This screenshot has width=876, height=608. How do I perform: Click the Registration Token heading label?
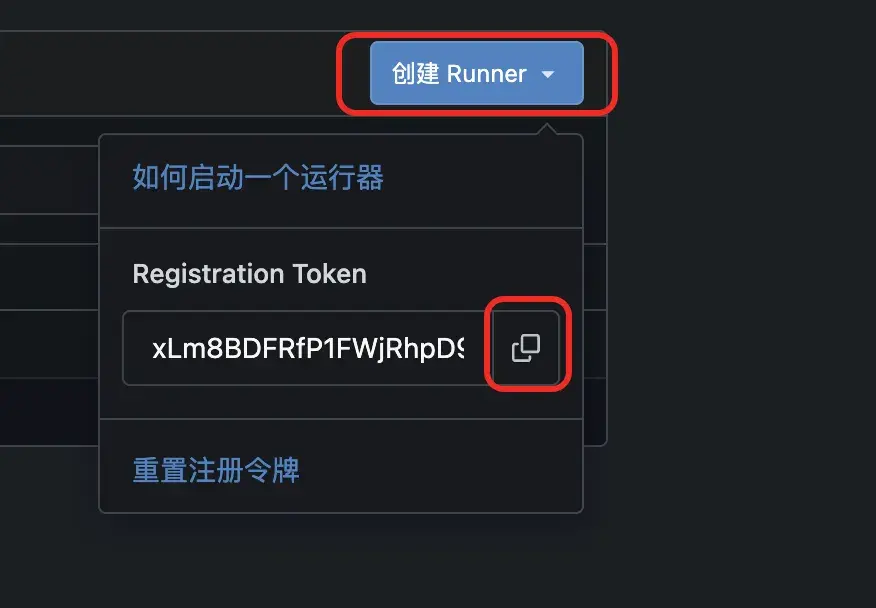249,274
